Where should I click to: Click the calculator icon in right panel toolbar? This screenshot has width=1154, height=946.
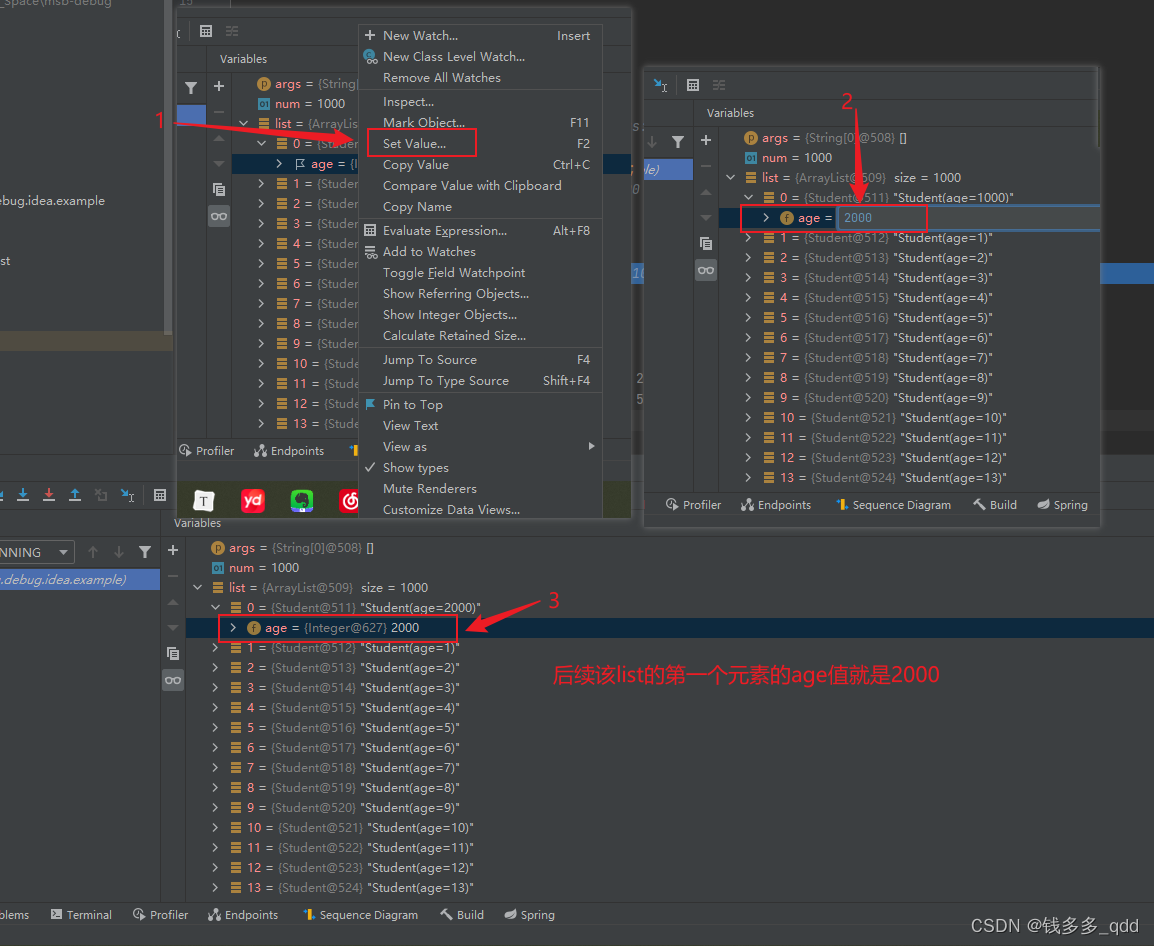coord(693,85)
